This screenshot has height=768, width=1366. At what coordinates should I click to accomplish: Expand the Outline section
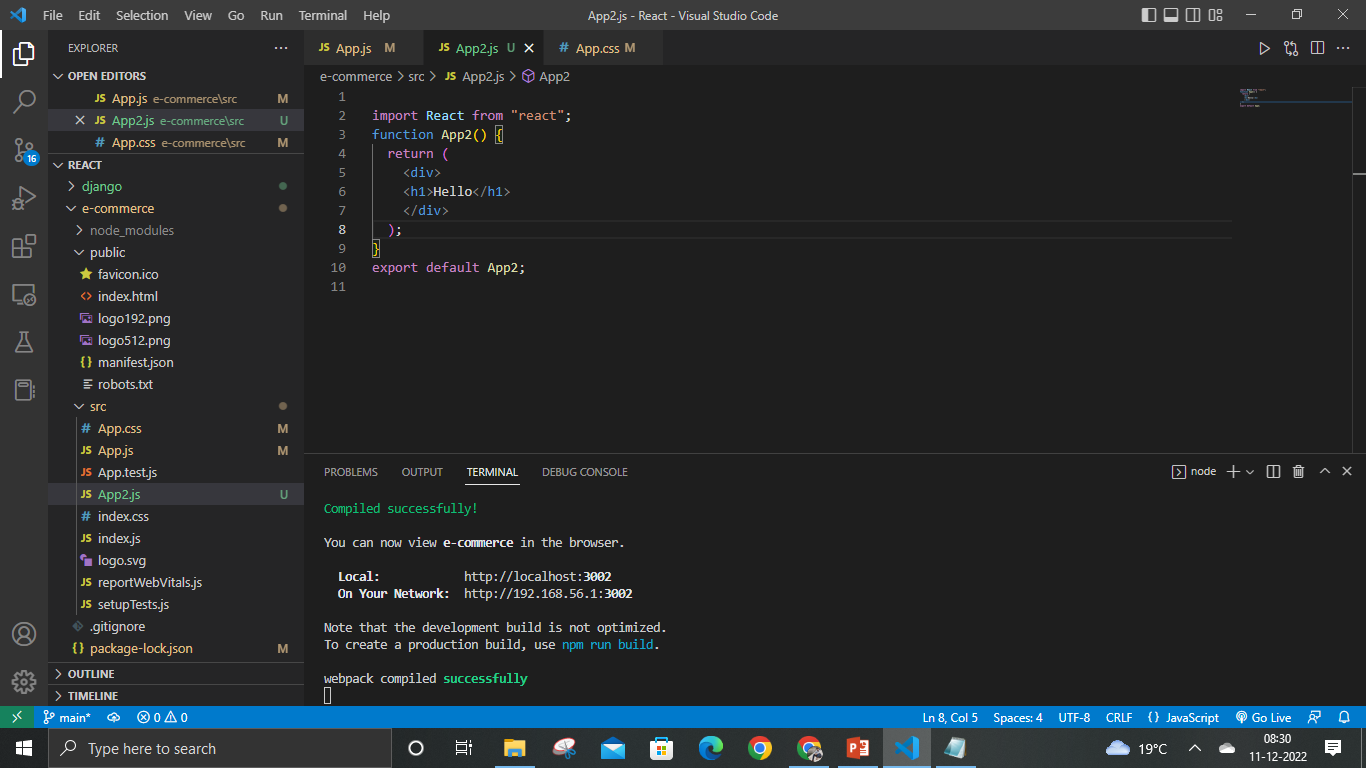coord(176,674)
